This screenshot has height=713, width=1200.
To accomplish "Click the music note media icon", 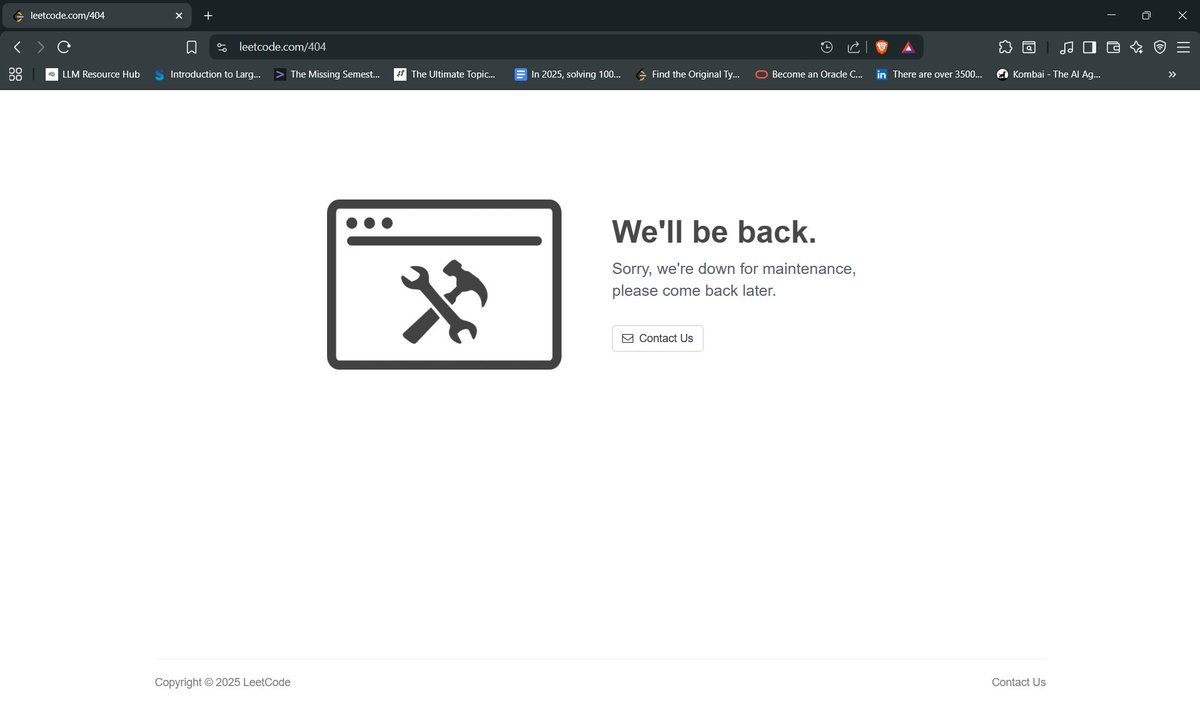I will pos(1067,47).
